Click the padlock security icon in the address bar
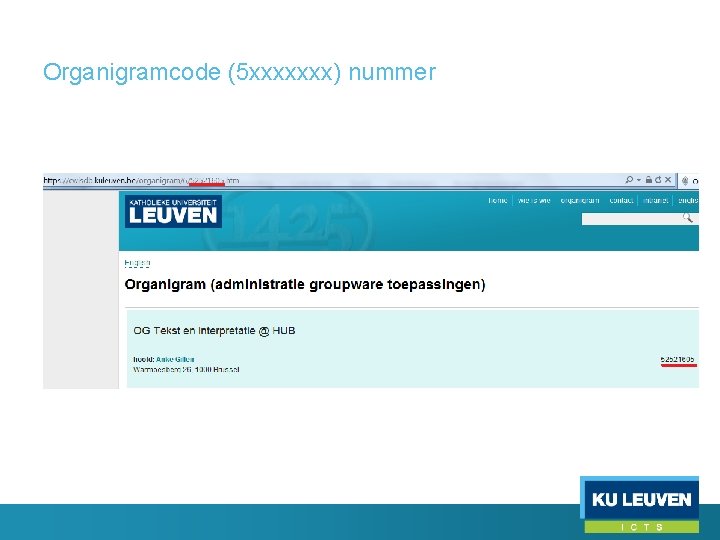Image resolution: width=720 pixels, height=540 pixels. [648, 180]
